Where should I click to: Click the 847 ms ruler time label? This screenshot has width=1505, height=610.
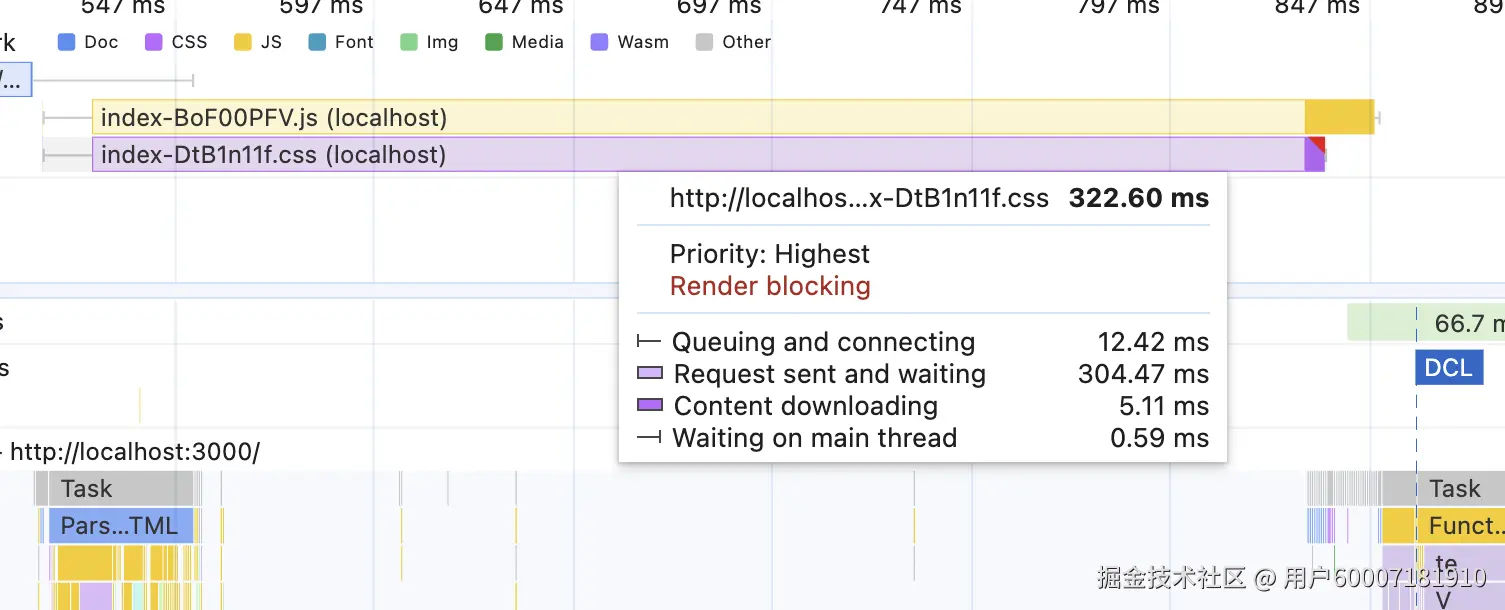[x=1317, y=8]
